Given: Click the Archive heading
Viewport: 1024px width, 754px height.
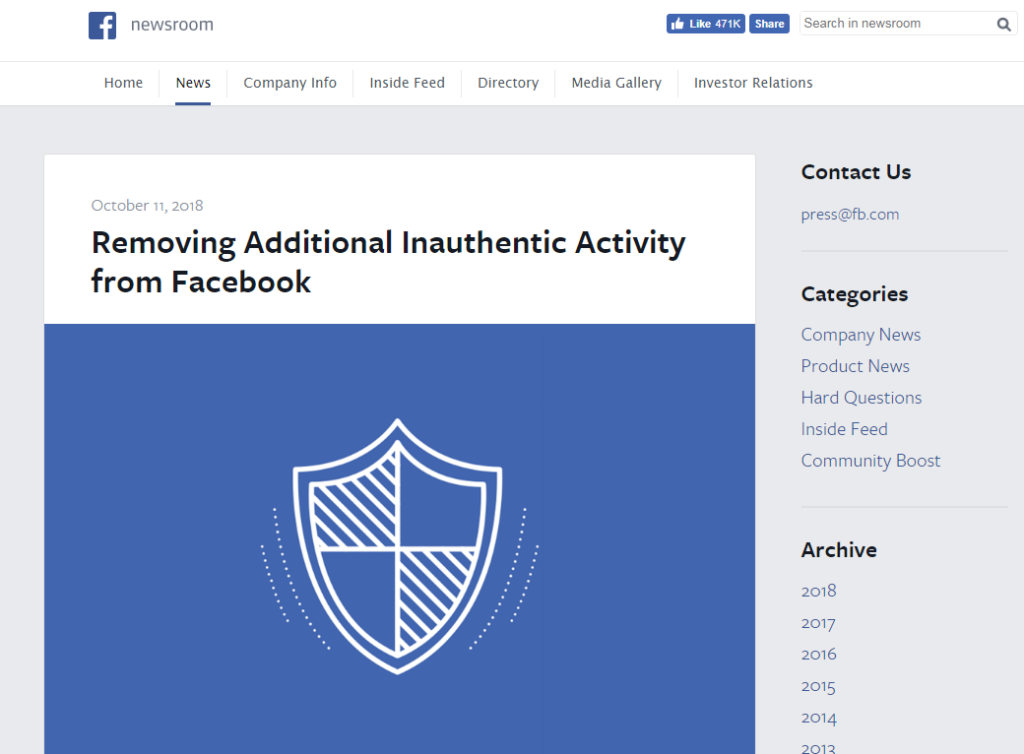Looking at the screenshot, I should tap(839, 550).
